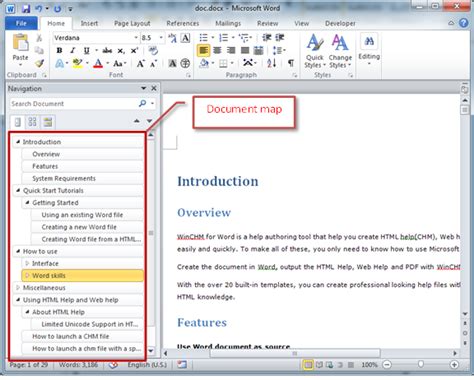The height and width of the screenshot is (380, 474).
Task: Select System Requirements in the document map
Action: coord(82,178)
